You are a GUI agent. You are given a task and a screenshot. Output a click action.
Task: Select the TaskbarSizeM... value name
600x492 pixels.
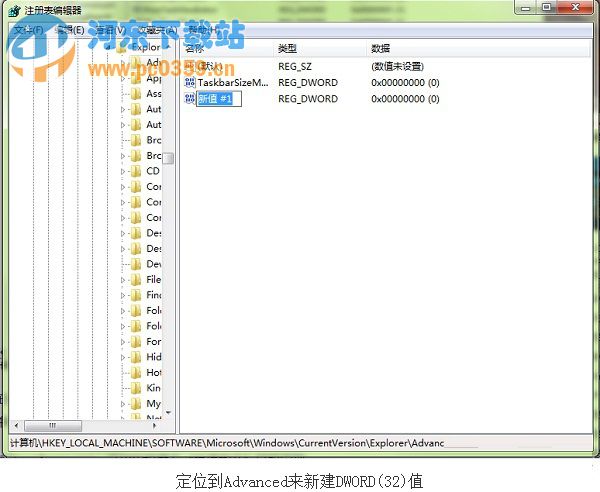[233, 82]
